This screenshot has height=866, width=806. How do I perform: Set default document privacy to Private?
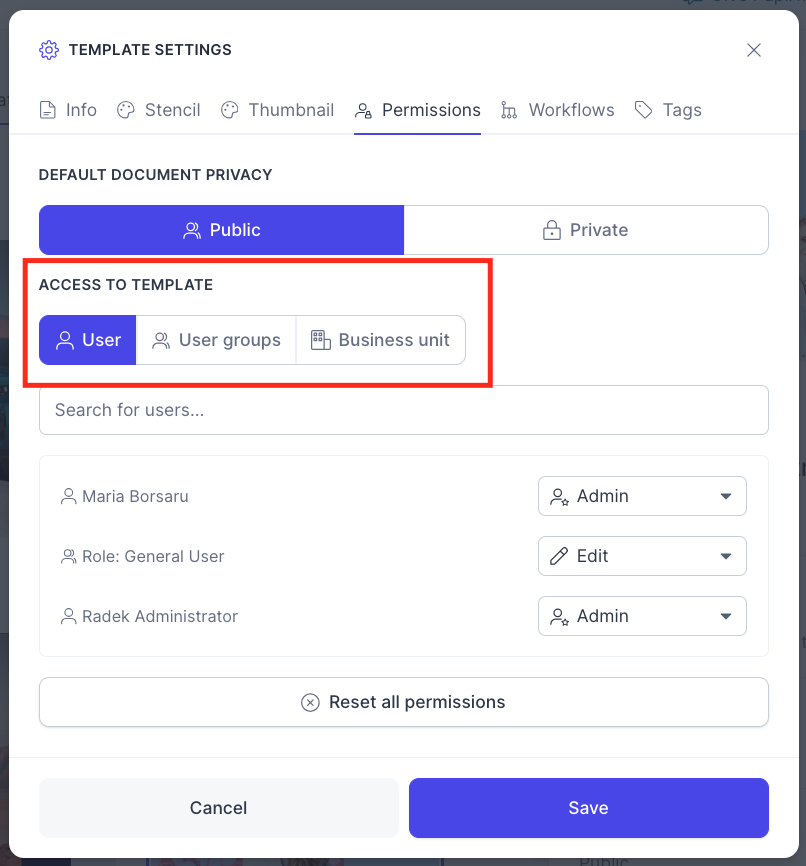click(x=586, y=230)
